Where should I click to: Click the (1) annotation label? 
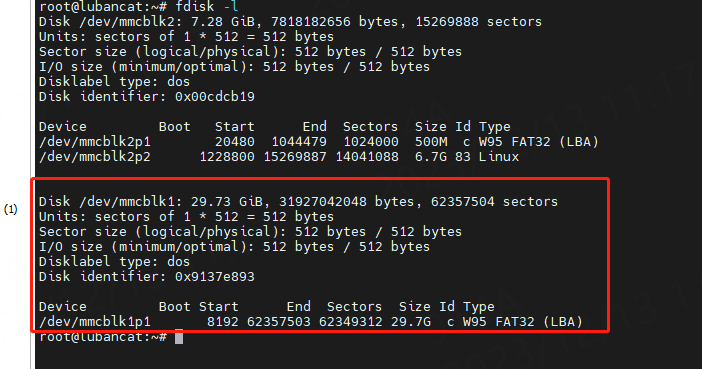click(x=11, y=209)
